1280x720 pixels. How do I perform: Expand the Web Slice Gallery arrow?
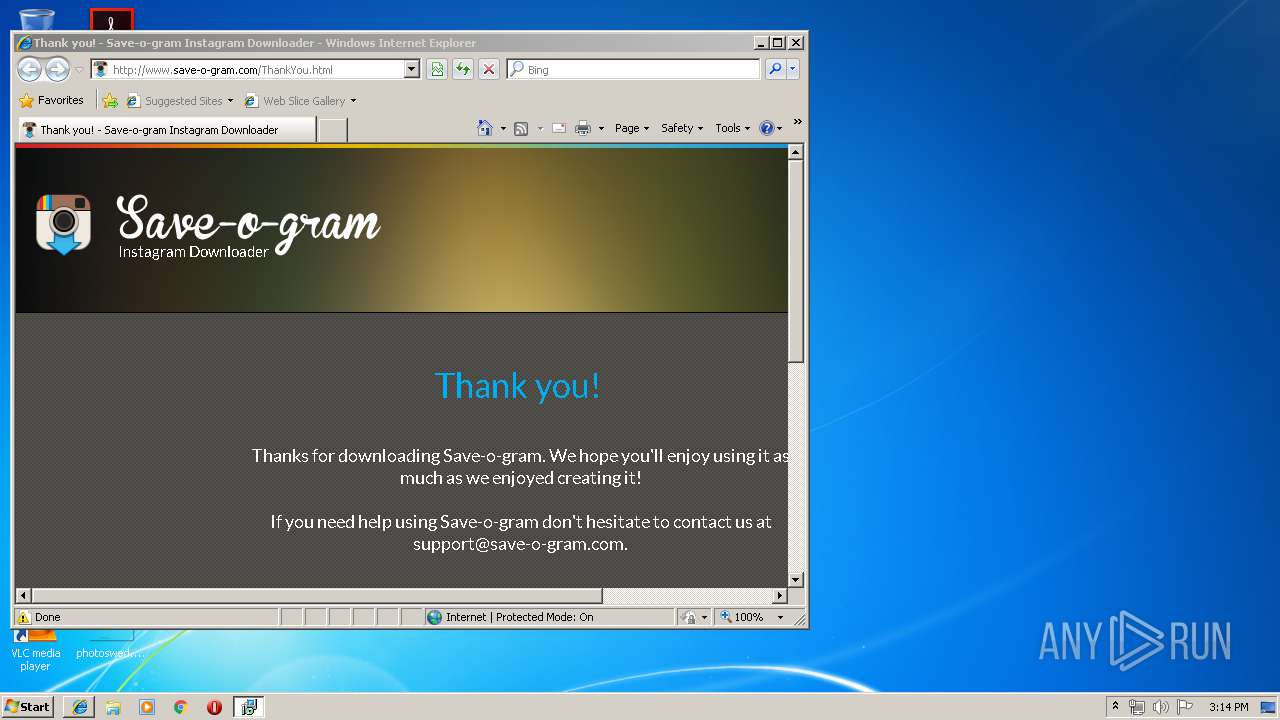click(353, 101)
